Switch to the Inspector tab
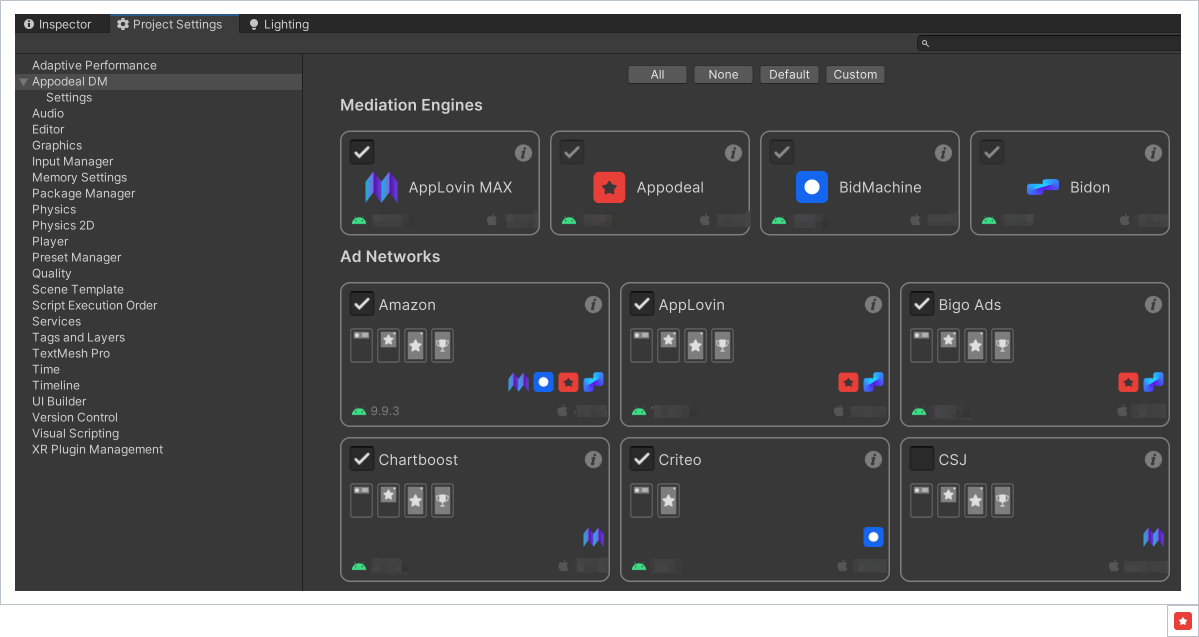The image size is (1199, 637). tap(58, 24)
